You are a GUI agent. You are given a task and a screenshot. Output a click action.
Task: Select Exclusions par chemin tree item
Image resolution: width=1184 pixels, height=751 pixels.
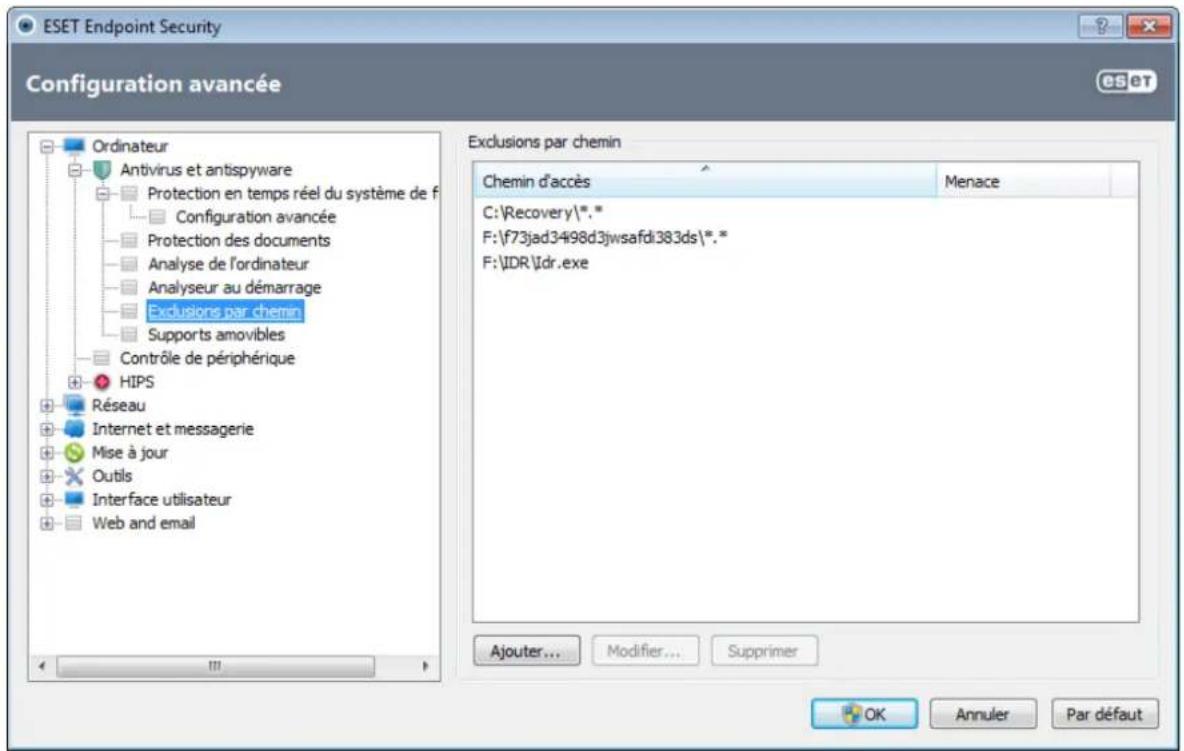tap(225, 311)
